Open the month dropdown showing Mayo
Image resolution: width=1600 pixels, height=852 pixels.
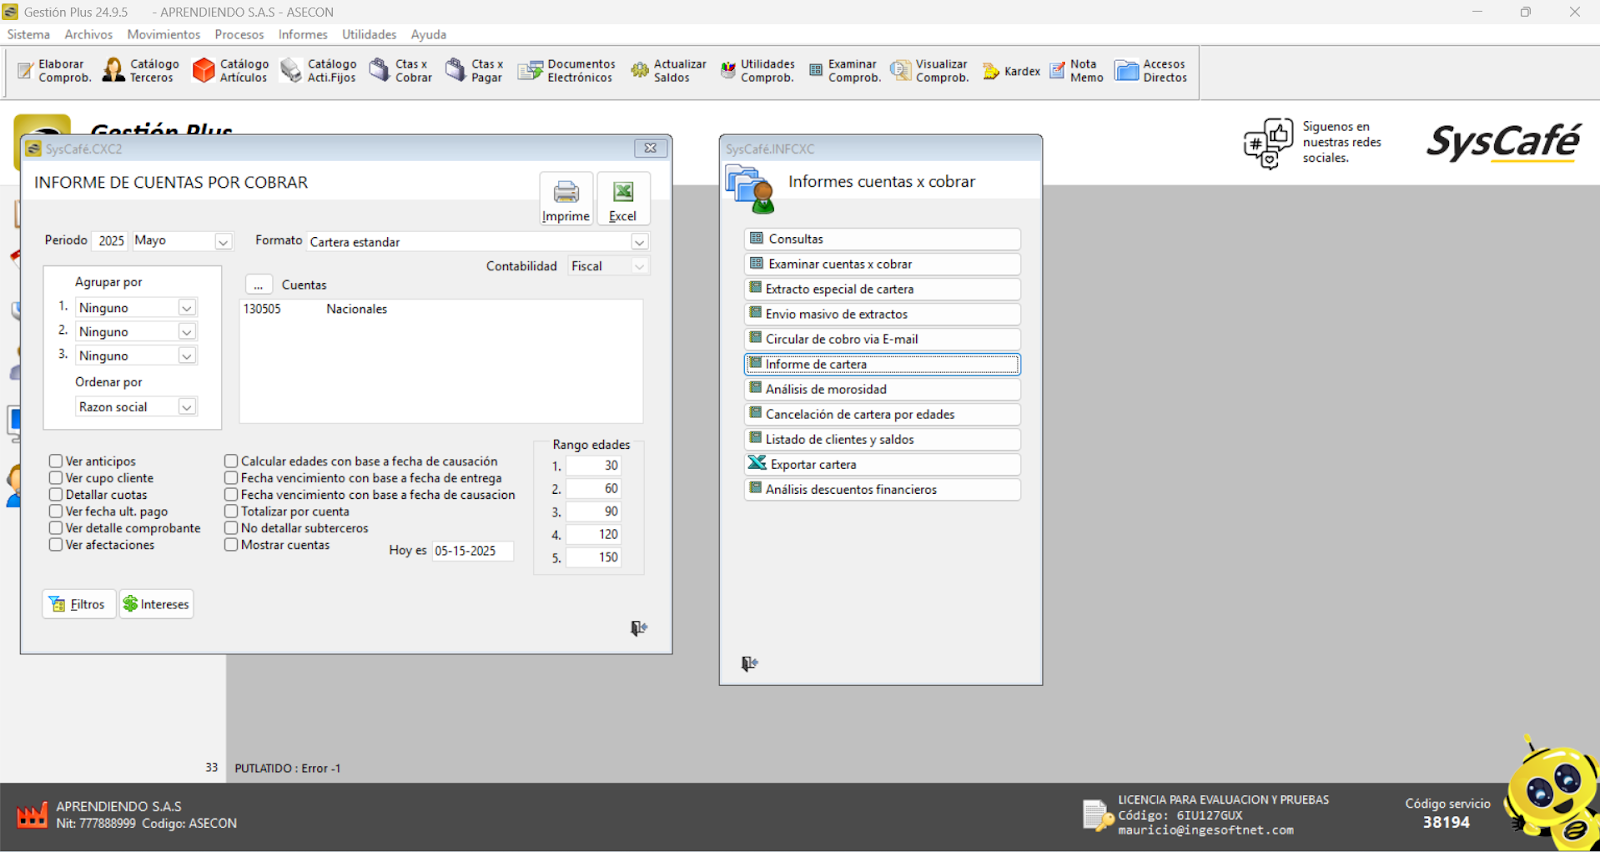click(223, 242)
